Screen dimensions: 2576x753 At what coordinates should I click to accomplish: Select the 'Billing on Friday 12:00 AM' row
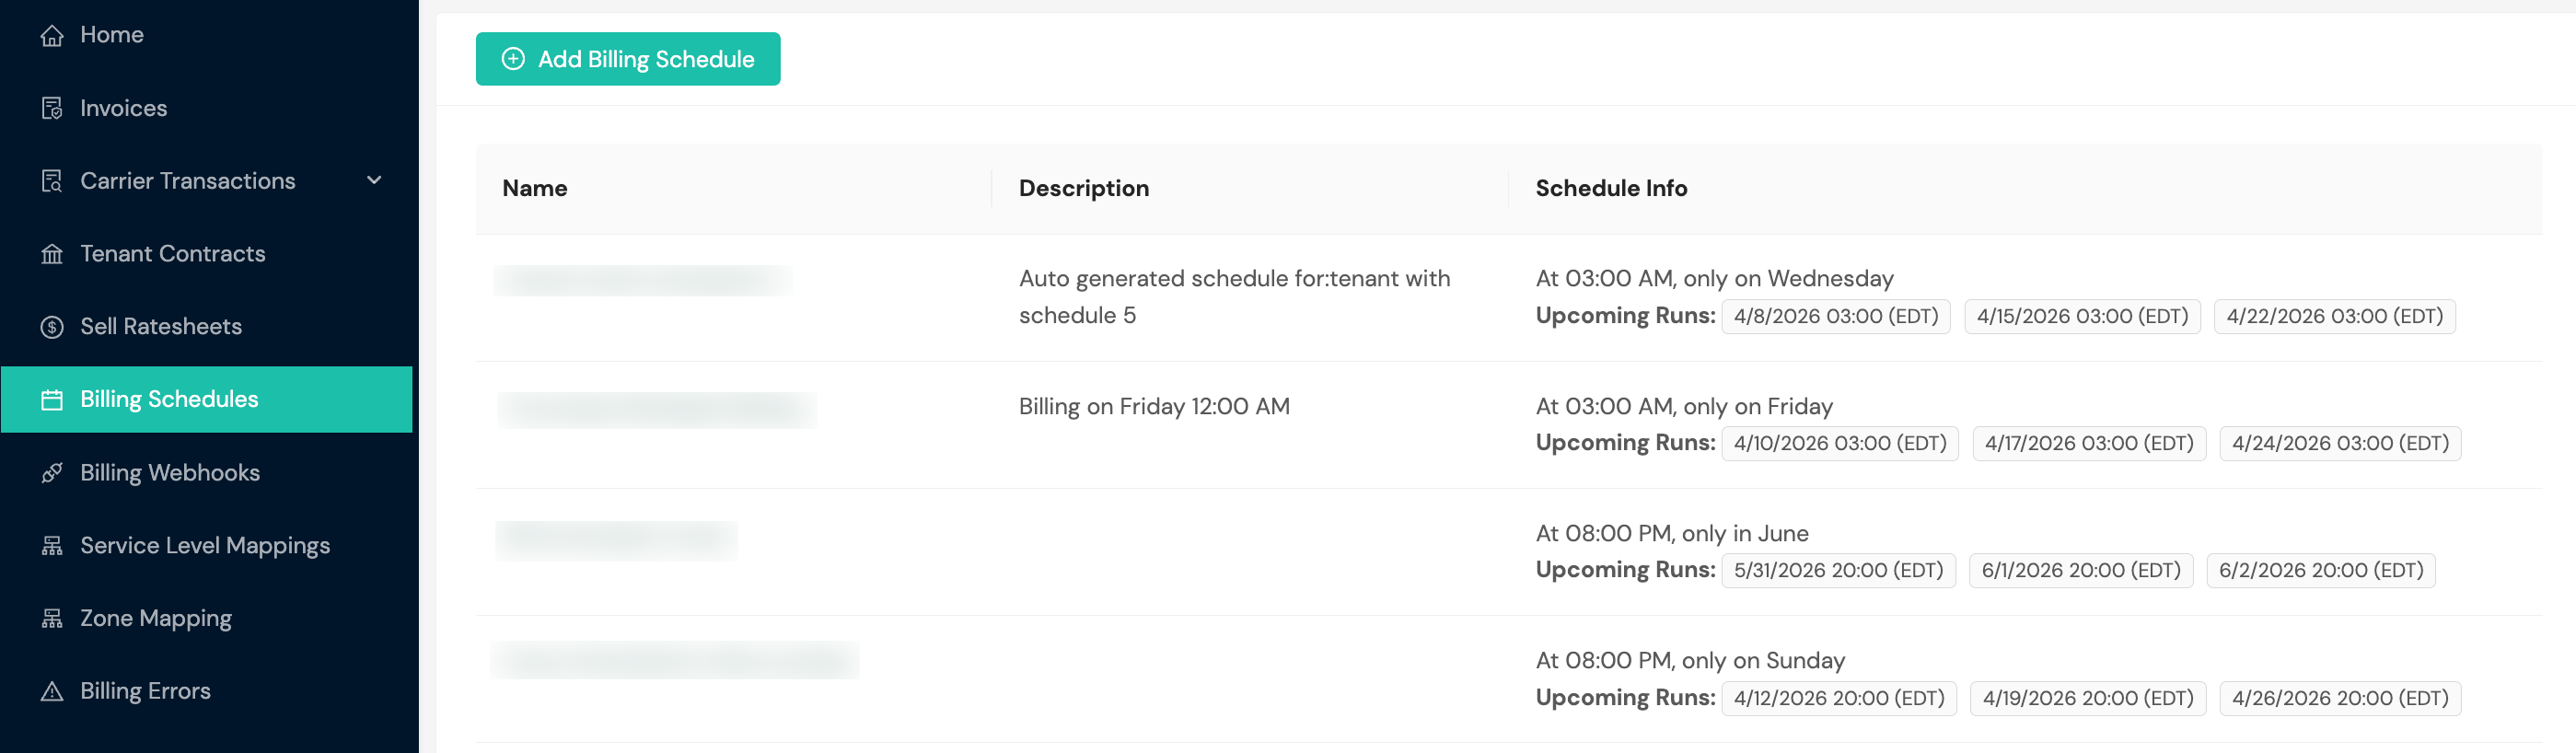click(x=1153, y=407)
